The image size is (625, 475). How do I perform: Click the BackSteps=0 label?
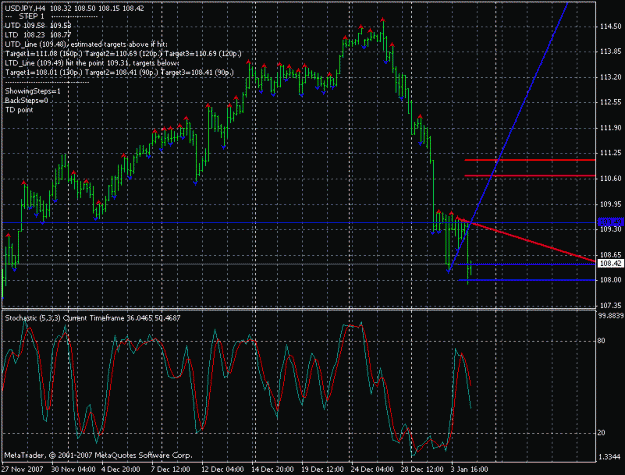[x=26, y=100]
